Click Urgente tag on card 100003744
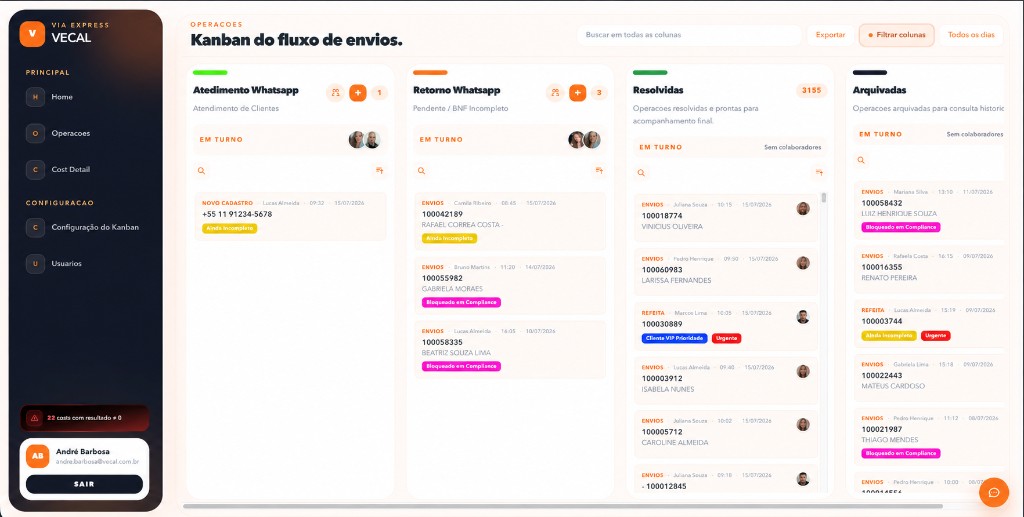Screen dimensions: 1024x517 click(935, 336)
